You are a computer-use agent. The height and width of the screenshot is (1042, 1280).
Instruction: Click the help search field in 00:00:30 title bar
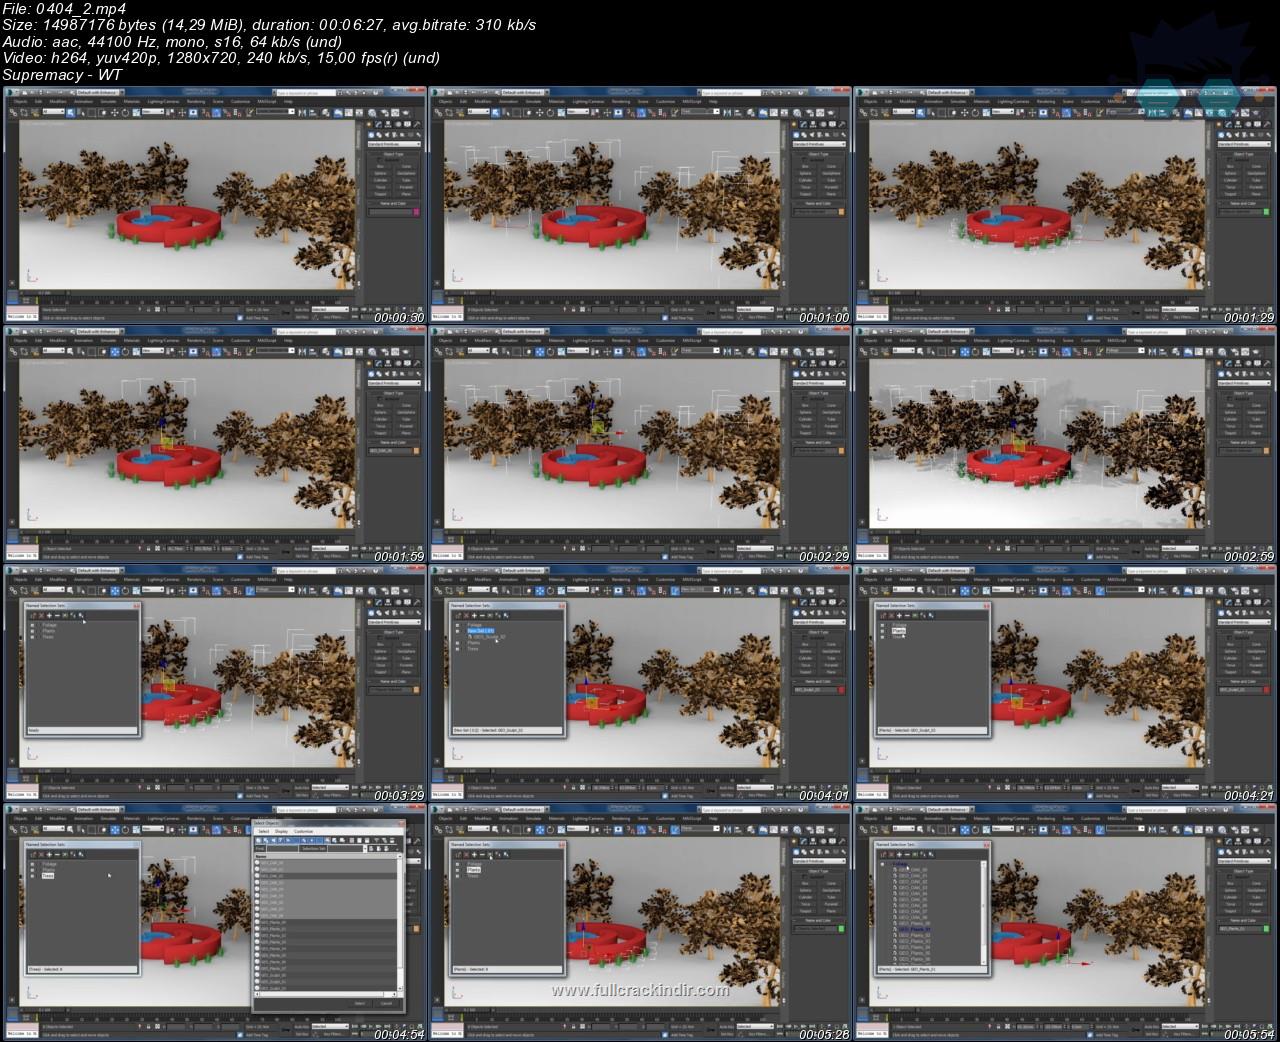click(x=306, y=92)
